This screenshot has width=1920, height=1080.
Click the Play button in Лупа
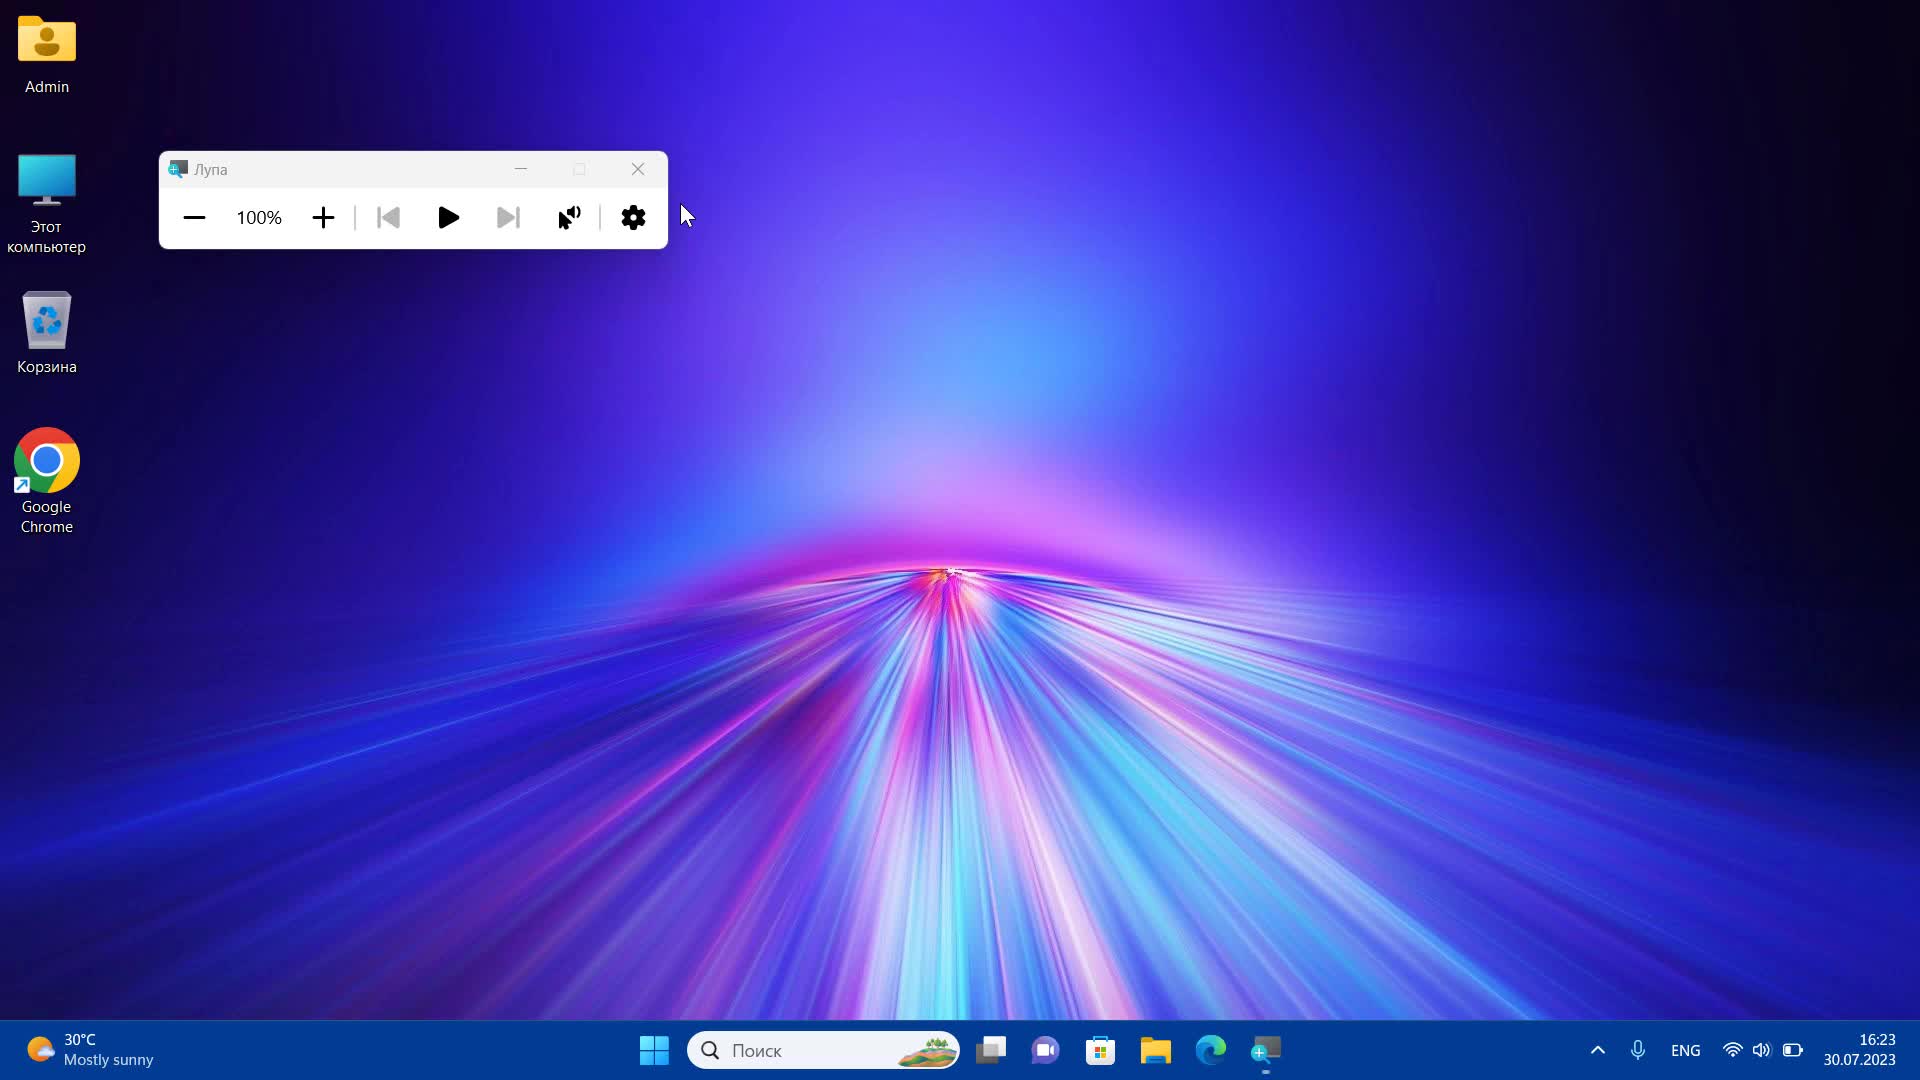(x=447, y=218)
